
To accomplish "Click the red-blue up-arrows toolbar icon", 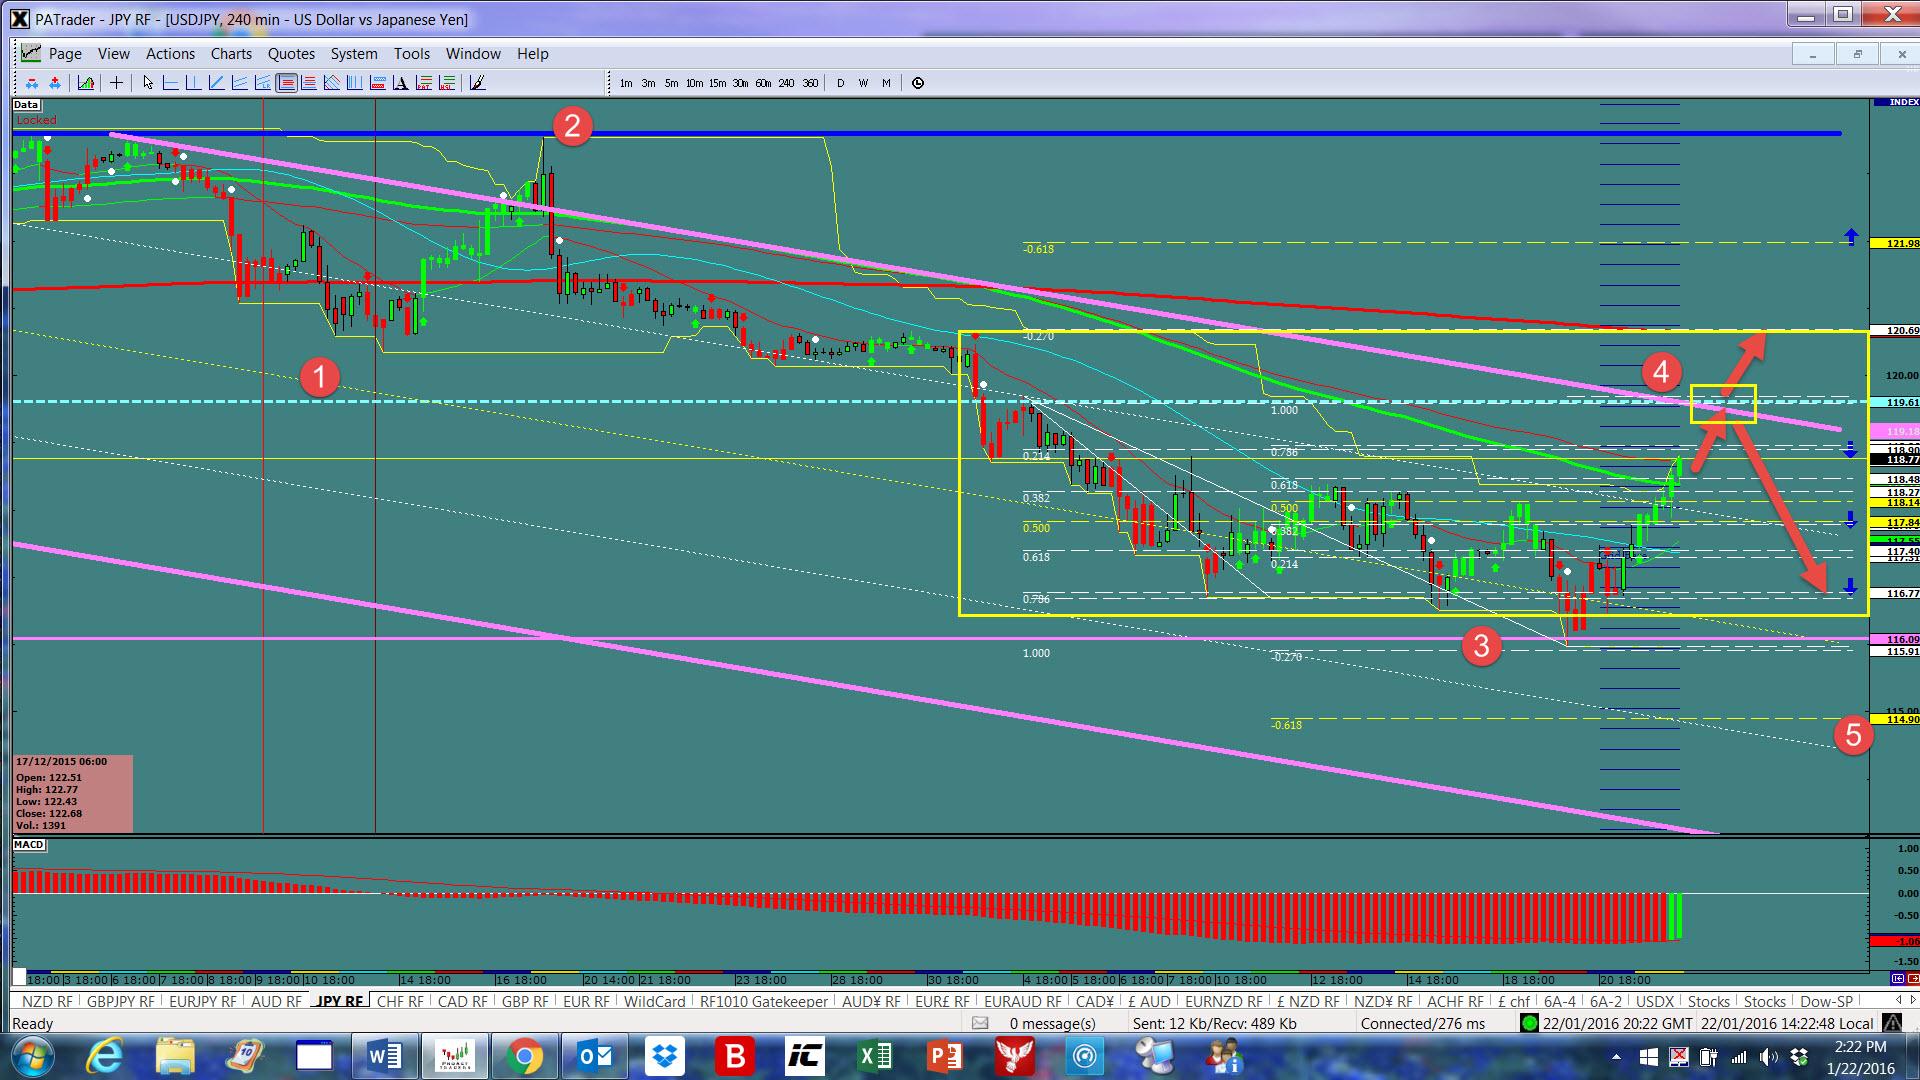I will point(55,83).
